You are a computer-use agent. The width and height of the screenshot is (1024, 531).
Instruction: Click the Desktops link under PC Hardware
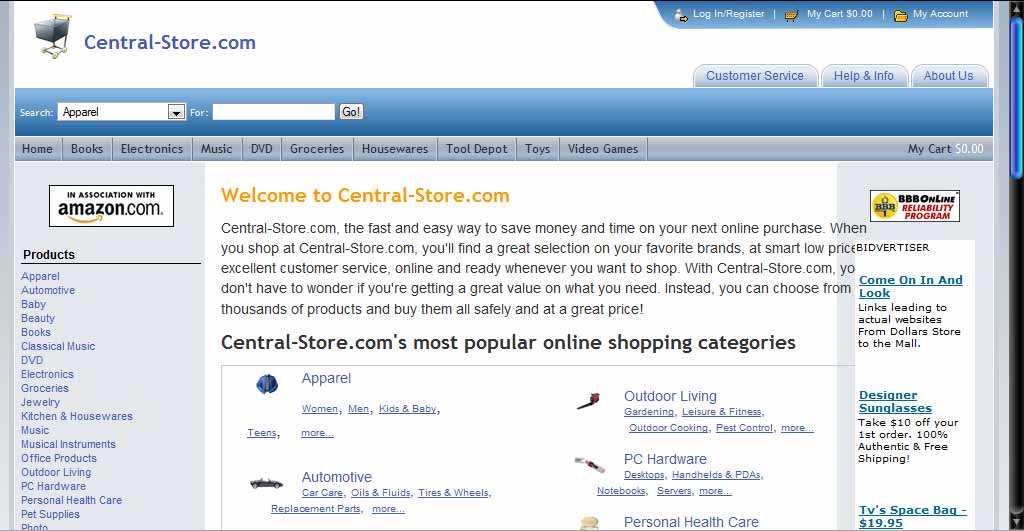[x=644, y=475]
